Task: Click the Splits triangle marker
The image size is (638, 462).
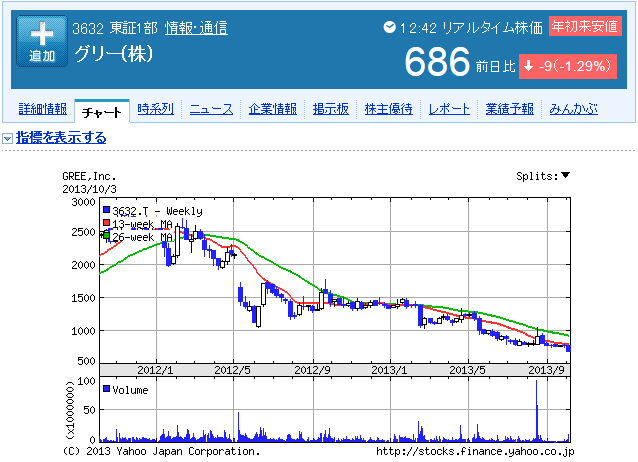Action: tap(565, 175)
